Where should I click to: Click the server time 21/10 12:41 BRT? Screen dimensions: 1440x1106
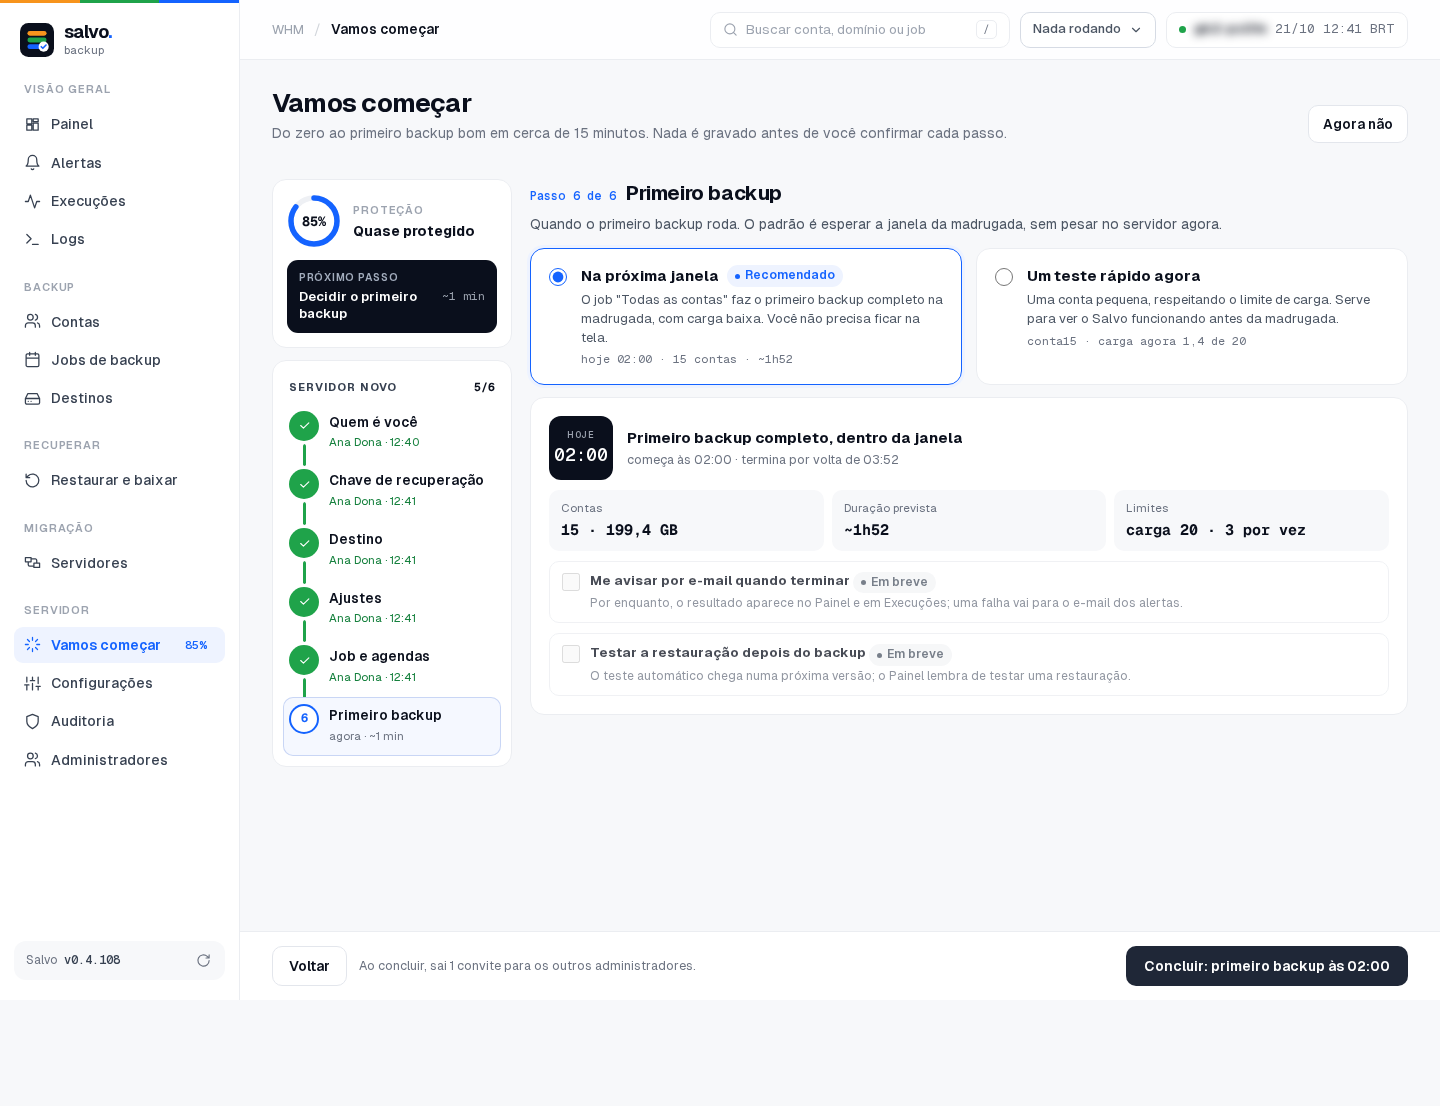coord(1335,30)
